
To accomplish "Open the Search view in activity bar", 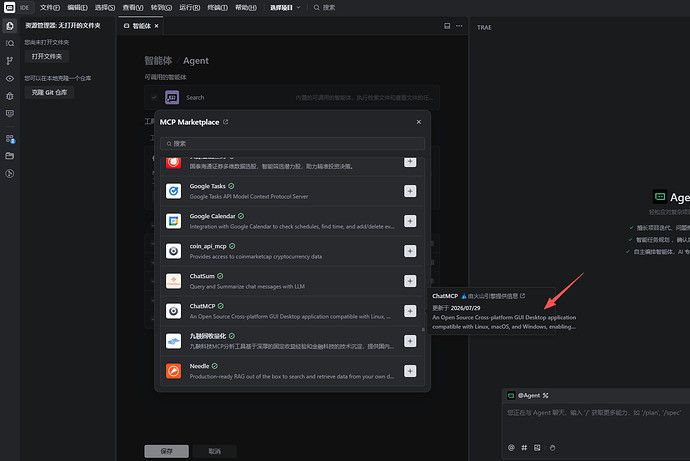I will coord(10,43).
